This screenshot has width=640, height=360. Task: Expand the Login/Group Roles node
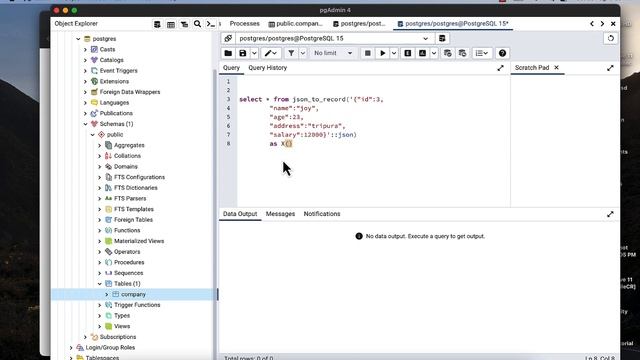click(x=71, y=348)
